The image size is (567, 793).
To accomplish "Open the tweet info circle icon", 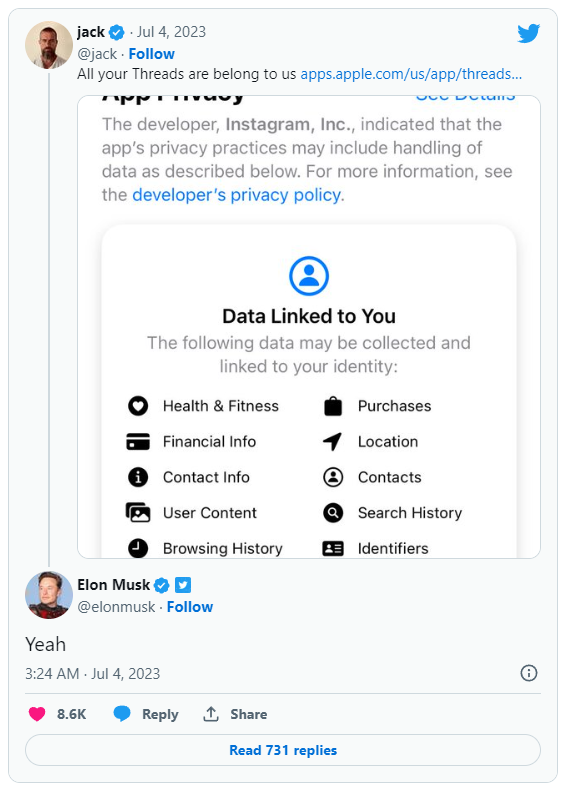I will [x=529, y=673].
